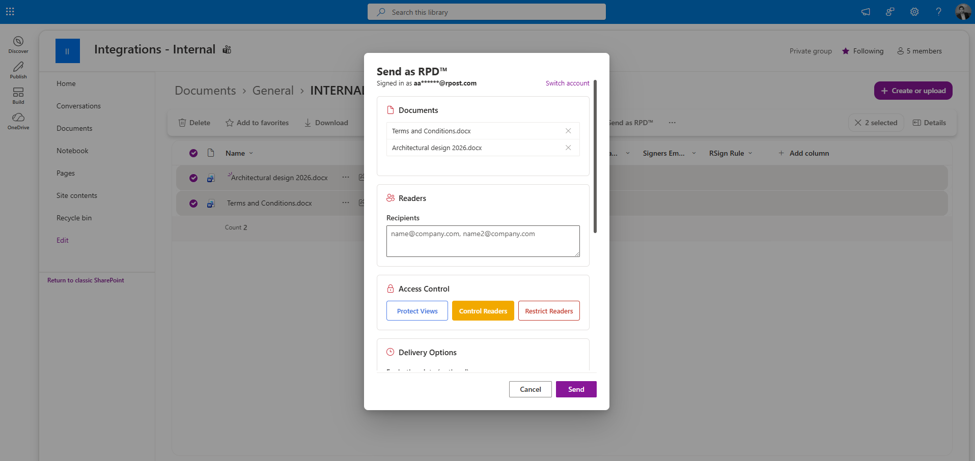Clear the 2 selected items
Image resolution: width=975 pixels, height=461 pixels.
pyautogui.click(x=876, y=123)
